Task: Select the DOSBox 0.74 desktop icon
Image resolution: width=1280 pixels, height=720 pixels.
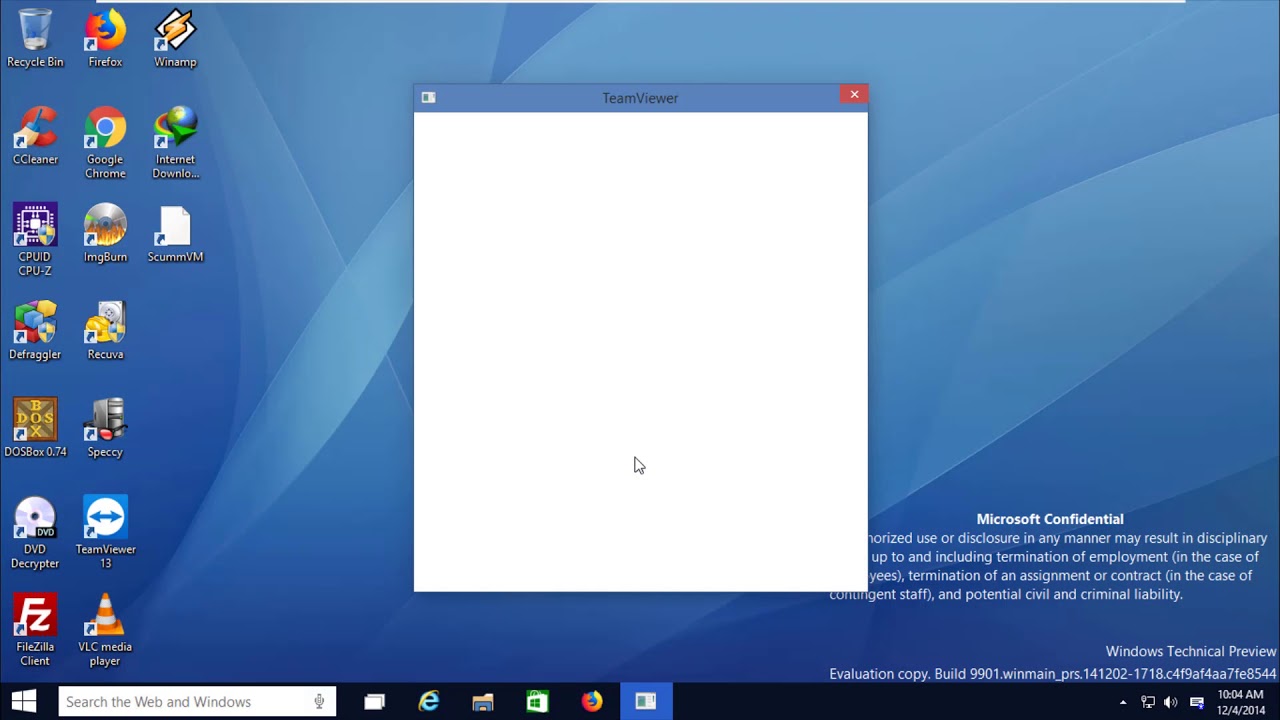Action: (35, 428)
